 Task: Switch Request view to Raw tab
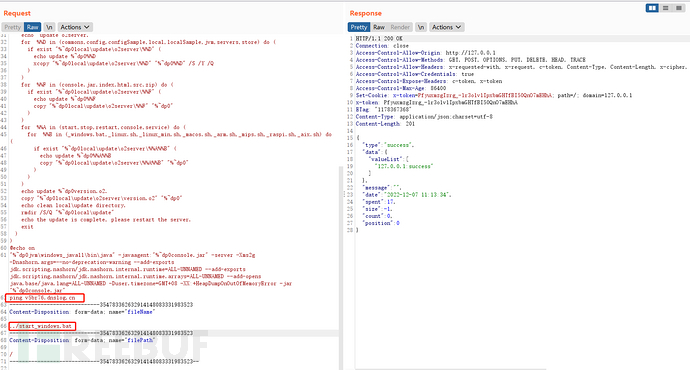click(x=33, y=27)
